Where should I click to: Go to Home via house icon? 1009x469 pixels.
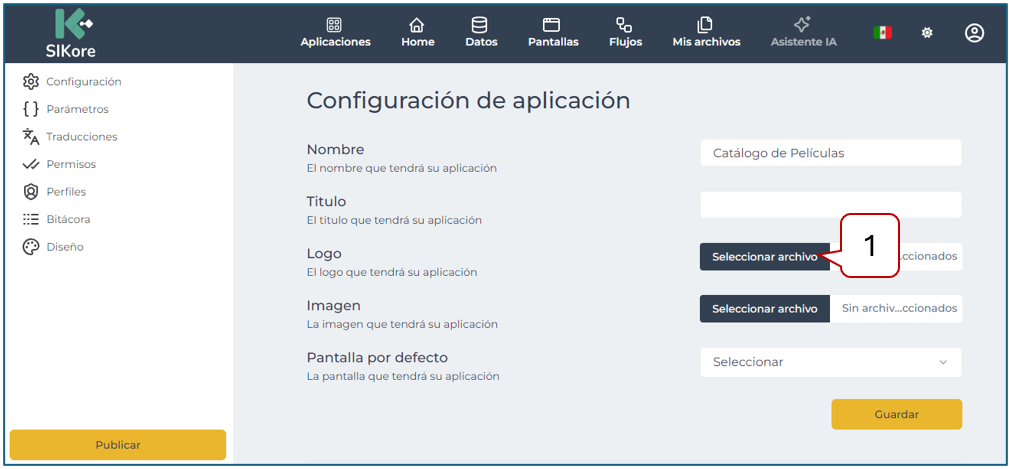[x=417, y=26]
